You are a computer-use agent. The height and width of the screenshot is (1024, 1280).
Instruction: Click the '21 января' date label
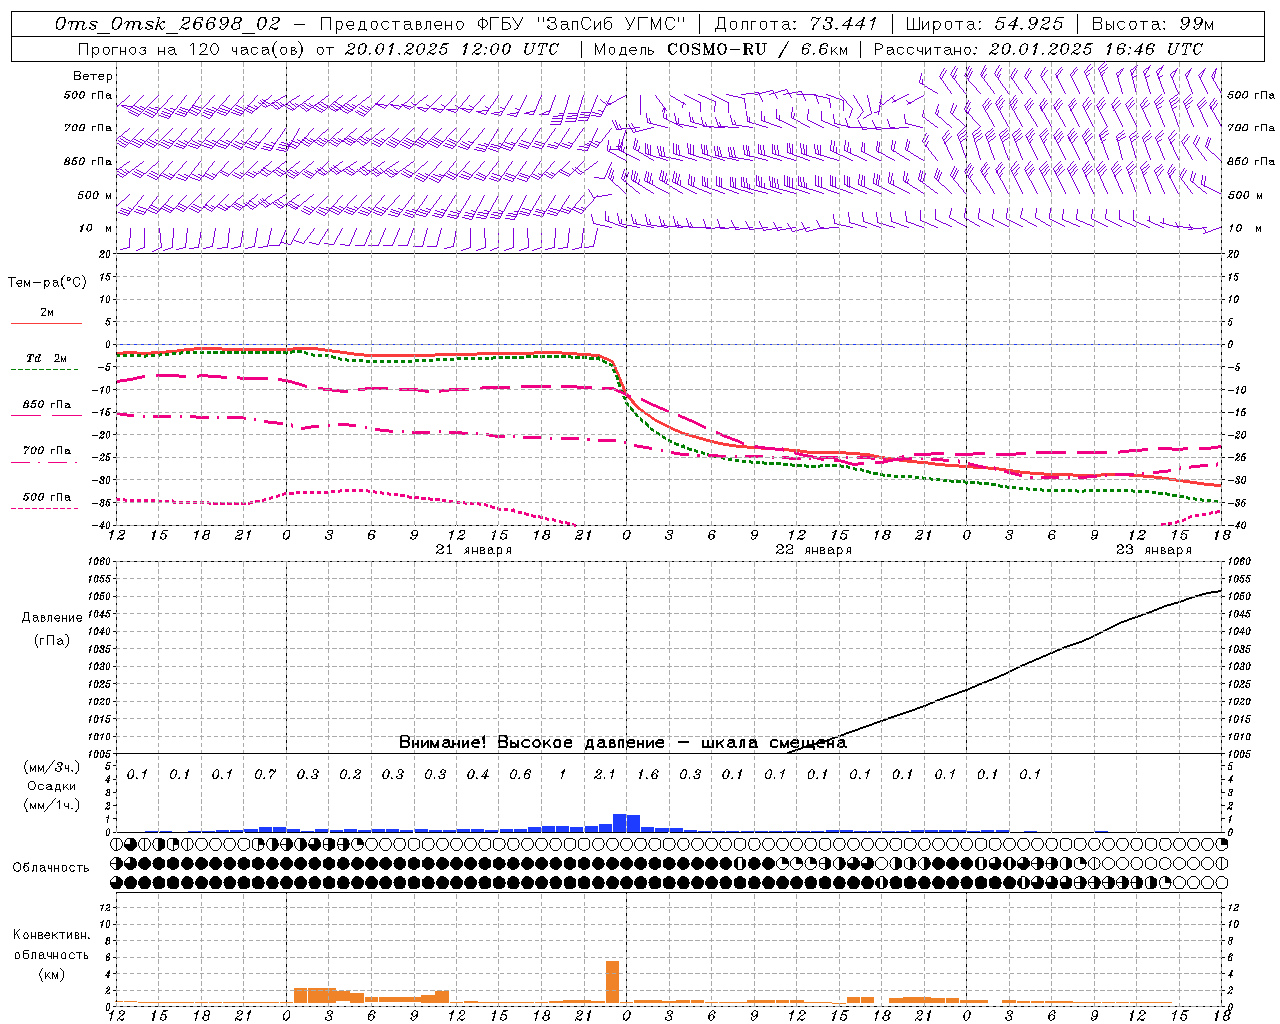[474, 550]
